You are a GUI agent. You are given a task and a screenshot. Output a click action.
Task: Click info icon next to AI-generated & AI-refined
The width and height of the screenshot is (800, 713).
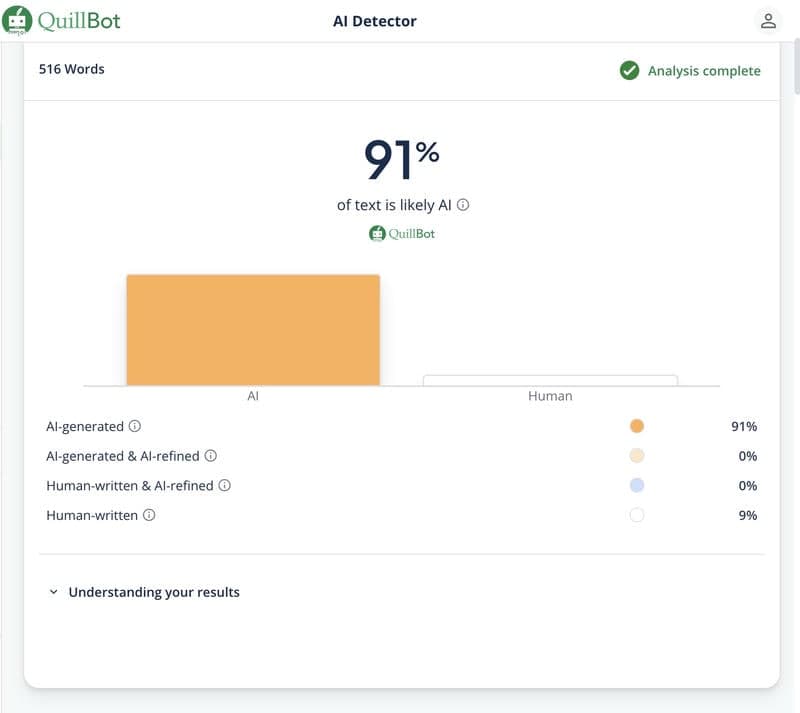[x=210, y=456]
